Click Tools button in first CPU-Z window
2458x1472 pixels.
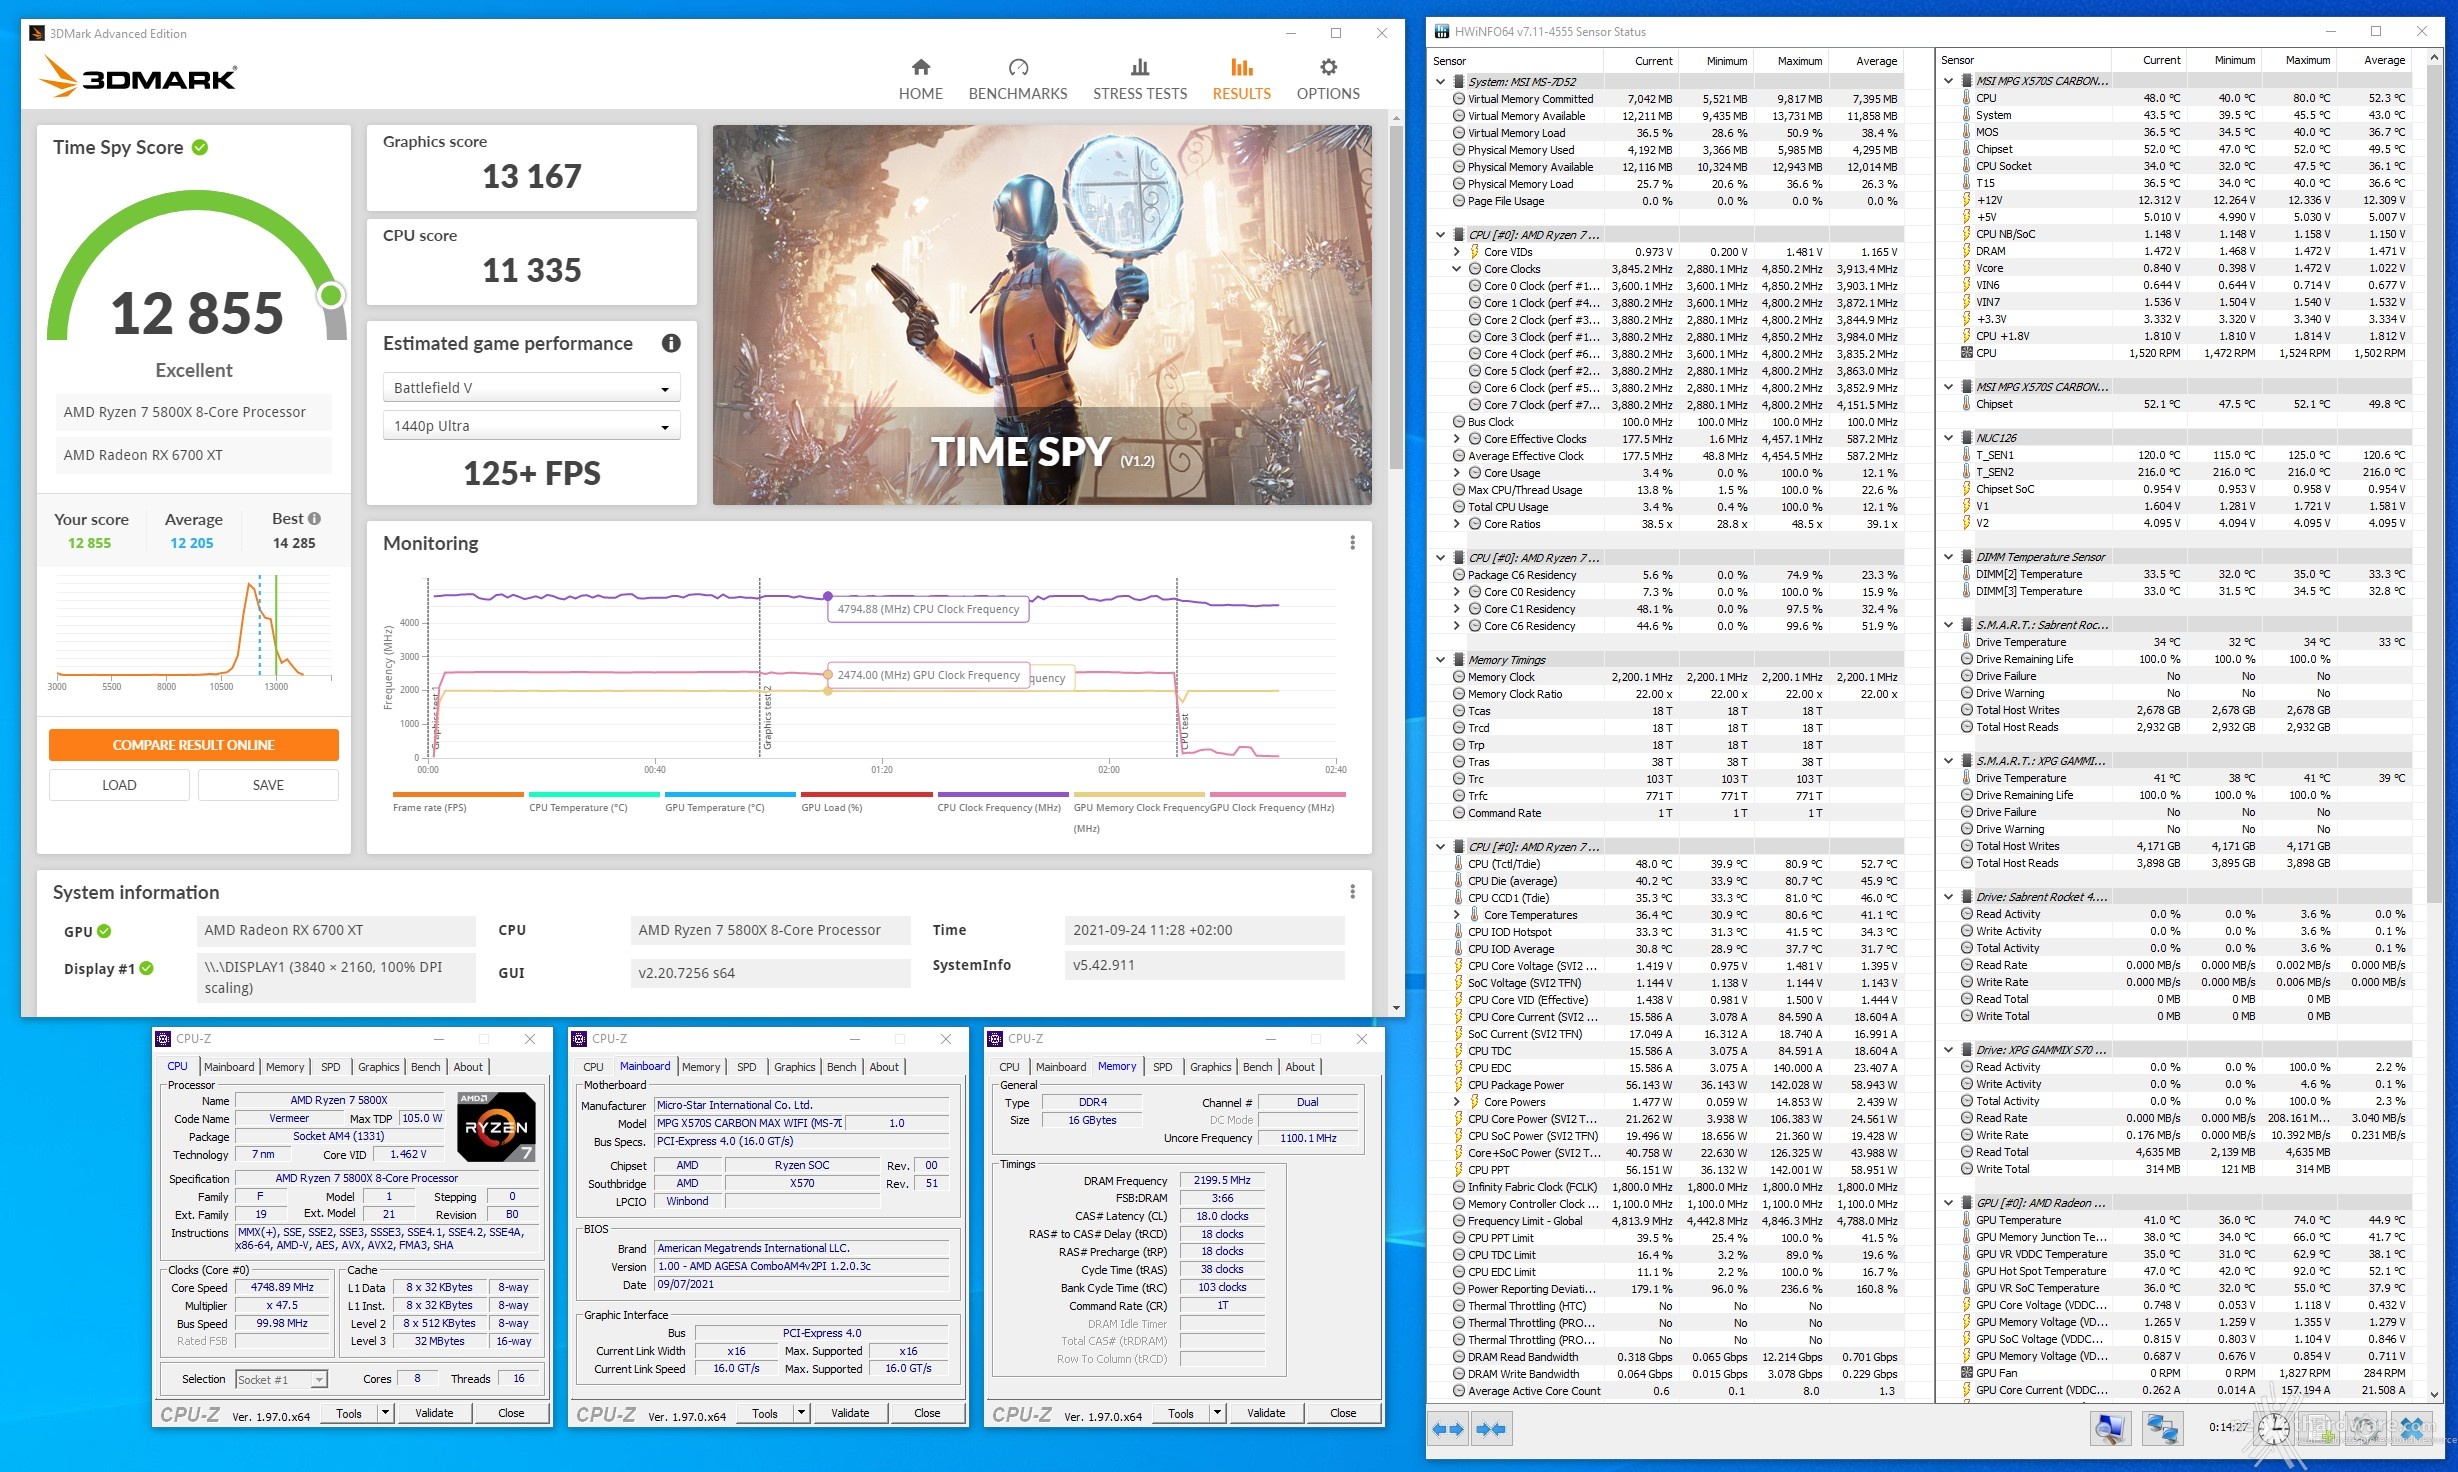349,1413
